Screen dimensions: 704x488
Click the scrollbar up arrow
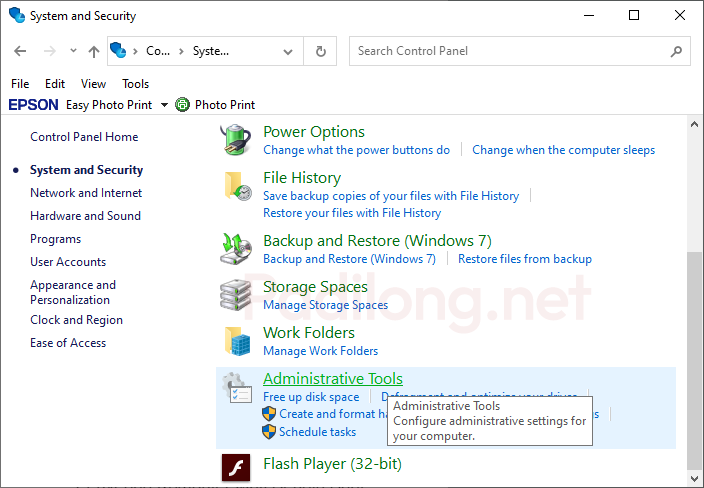point(695,124)
